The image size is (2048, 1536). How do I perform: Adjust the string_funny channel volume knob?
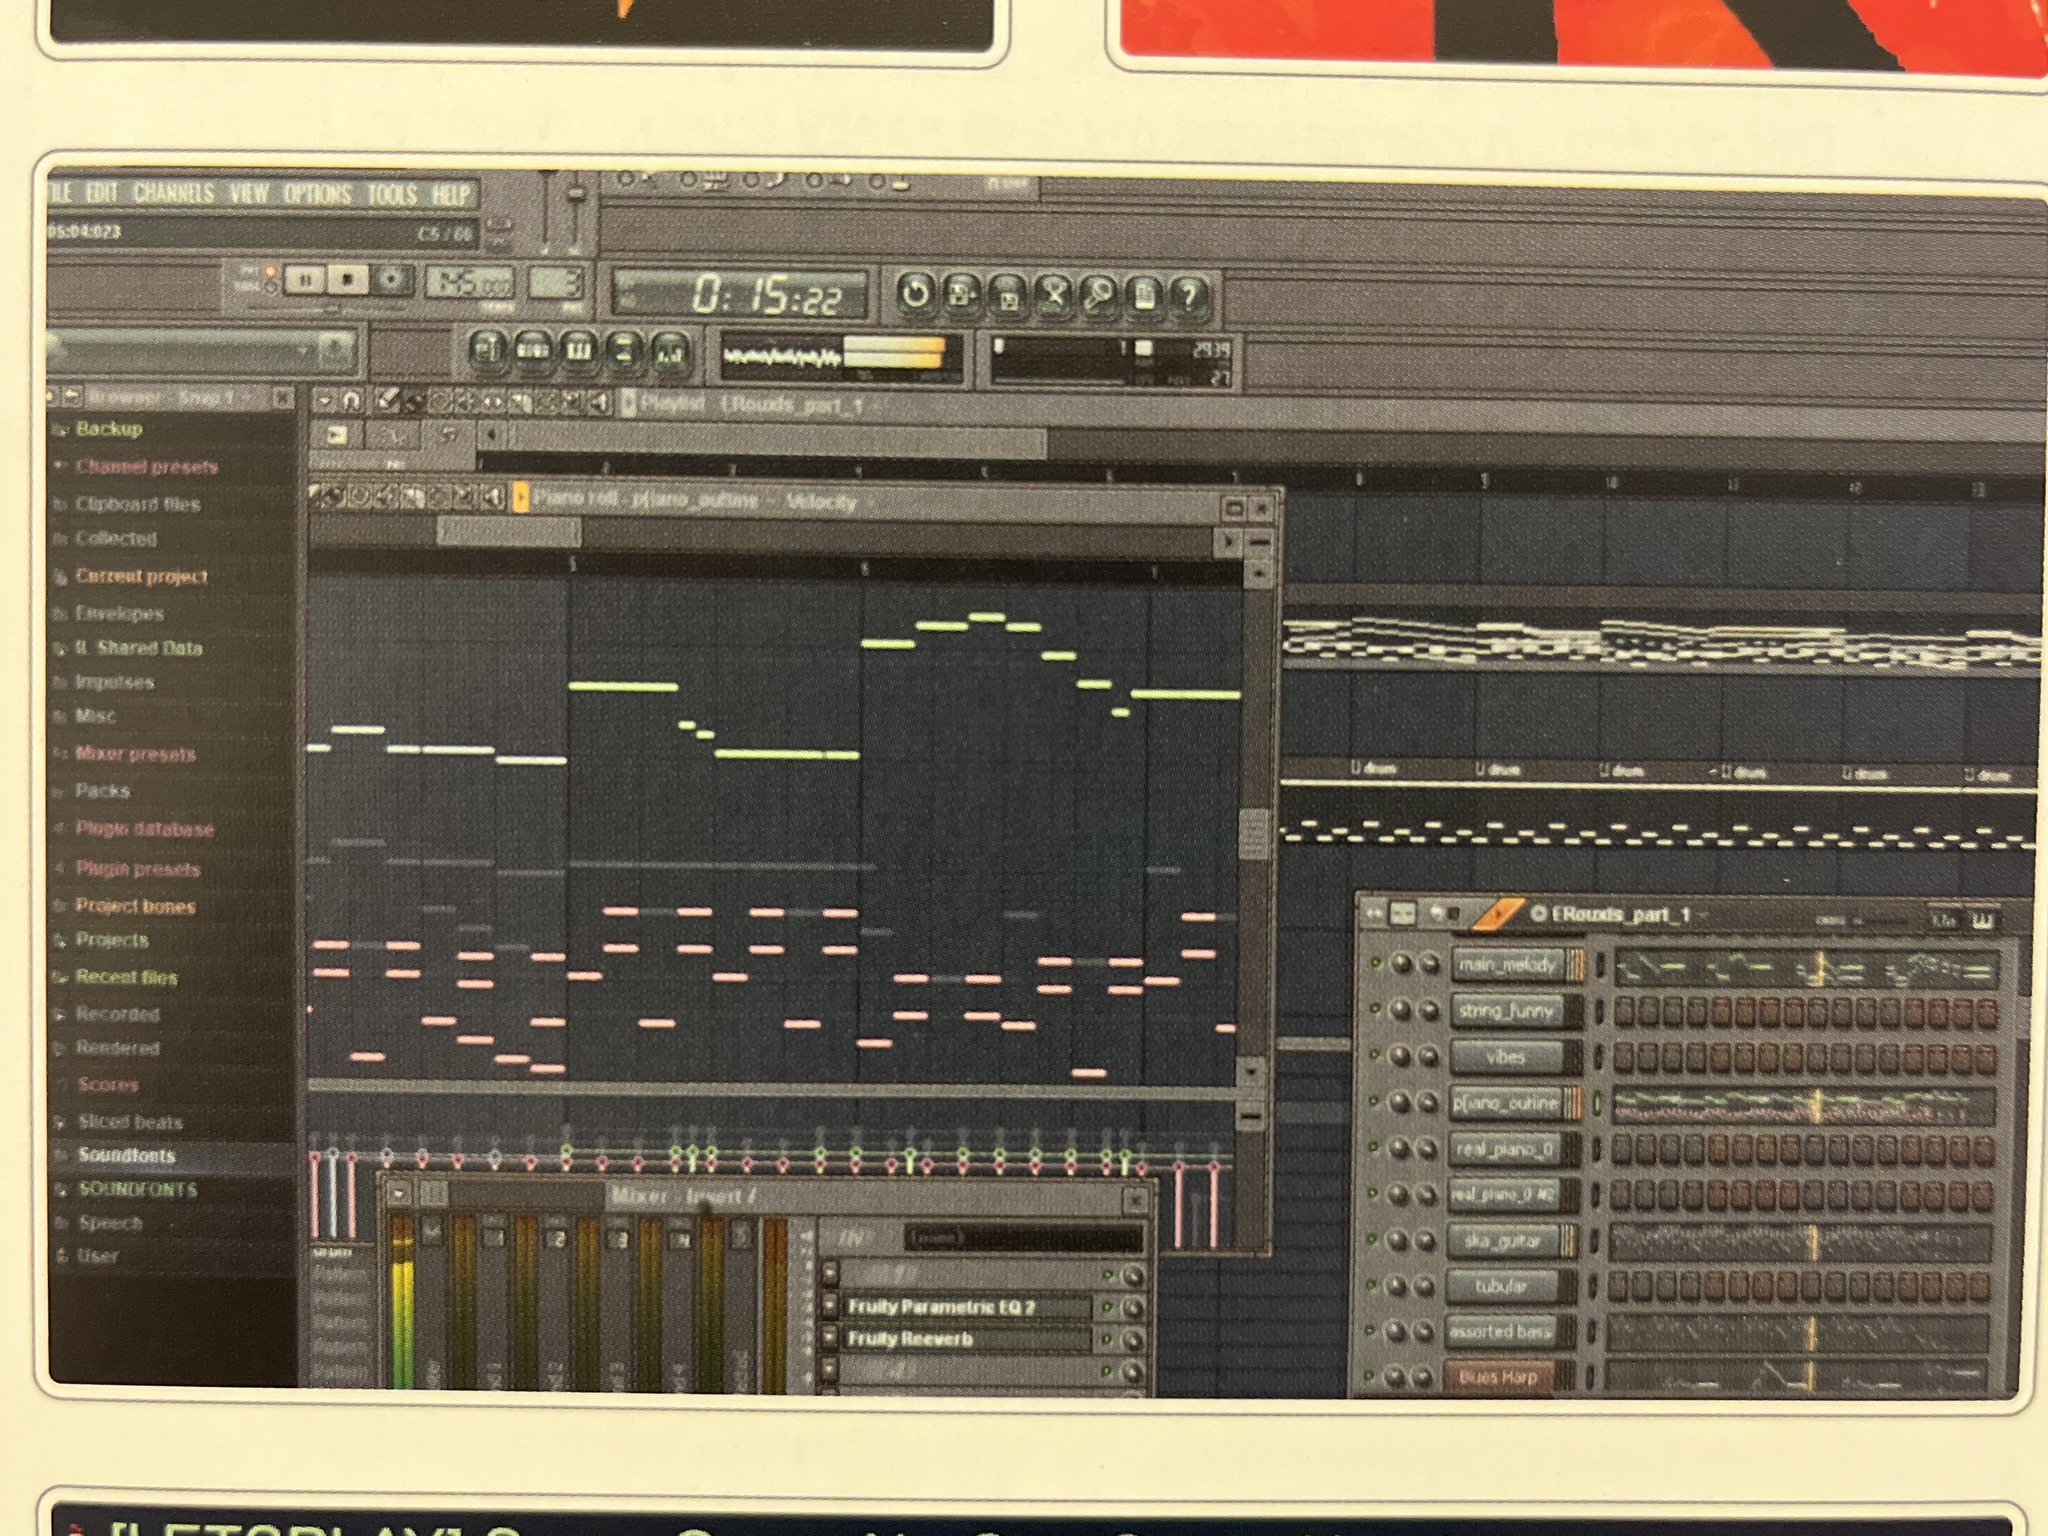click(x=1429, y=1011)
